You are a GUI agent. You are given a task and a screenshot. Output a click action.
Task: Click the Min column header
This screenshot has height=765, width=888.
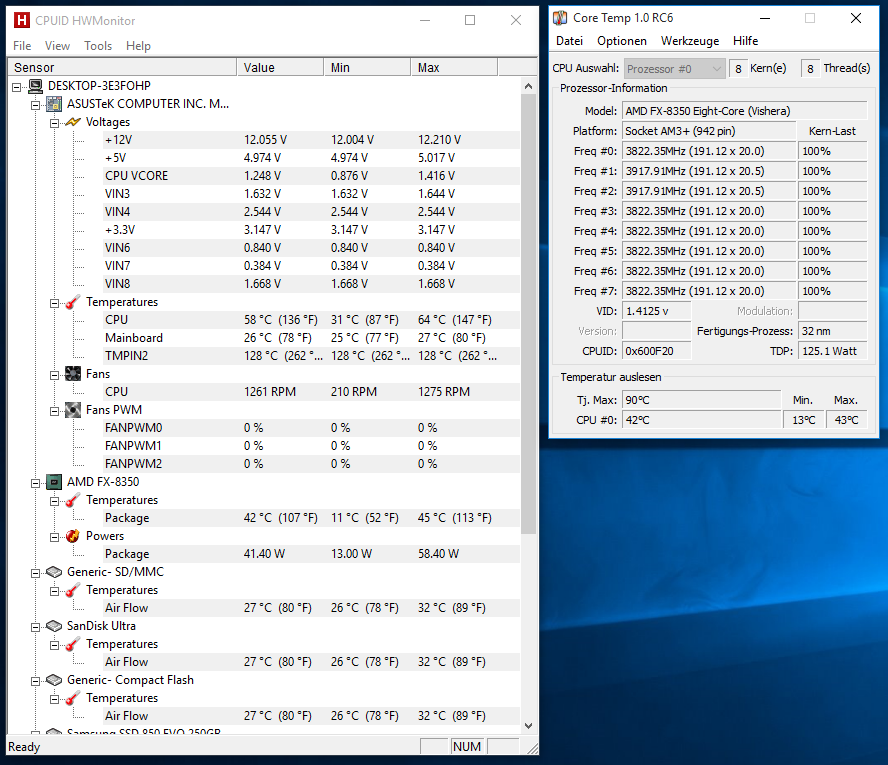(368, 67)
